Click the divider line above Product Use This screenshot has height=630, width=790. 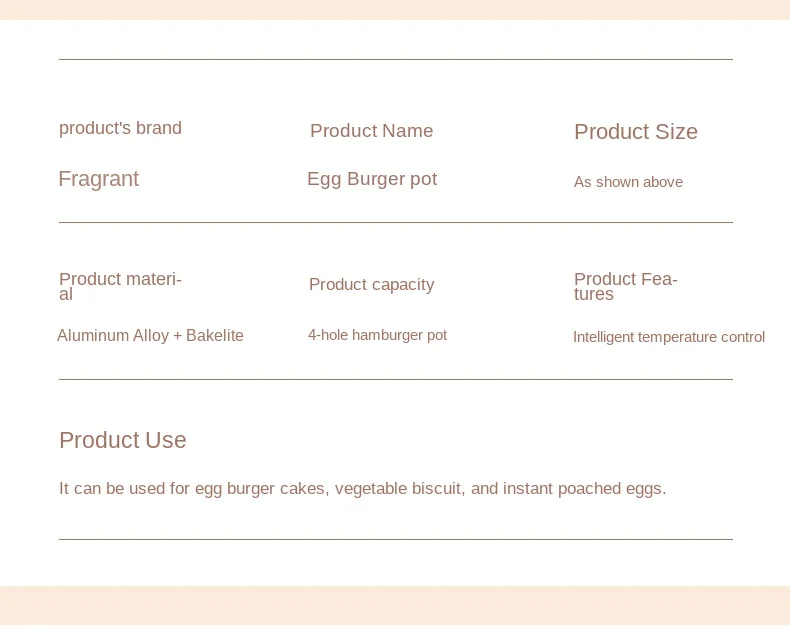point(396,380)
